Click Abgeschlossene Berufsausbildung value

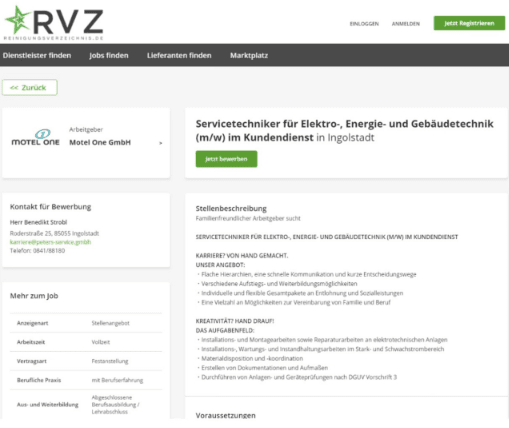point(116,405)
